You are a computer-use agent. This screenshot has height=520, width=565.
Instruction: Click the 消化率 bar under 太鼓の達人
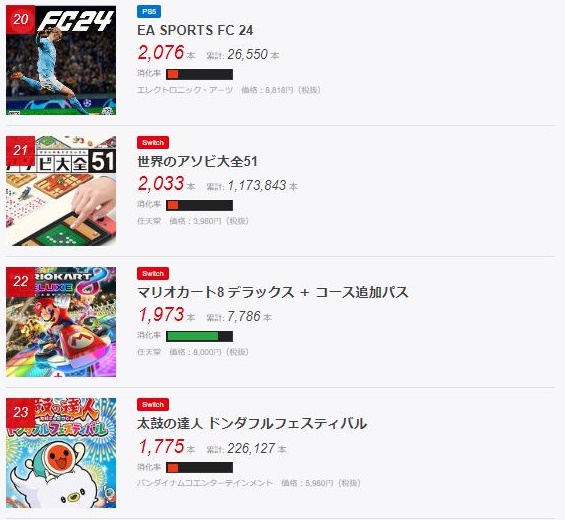[x=199, y=467]
